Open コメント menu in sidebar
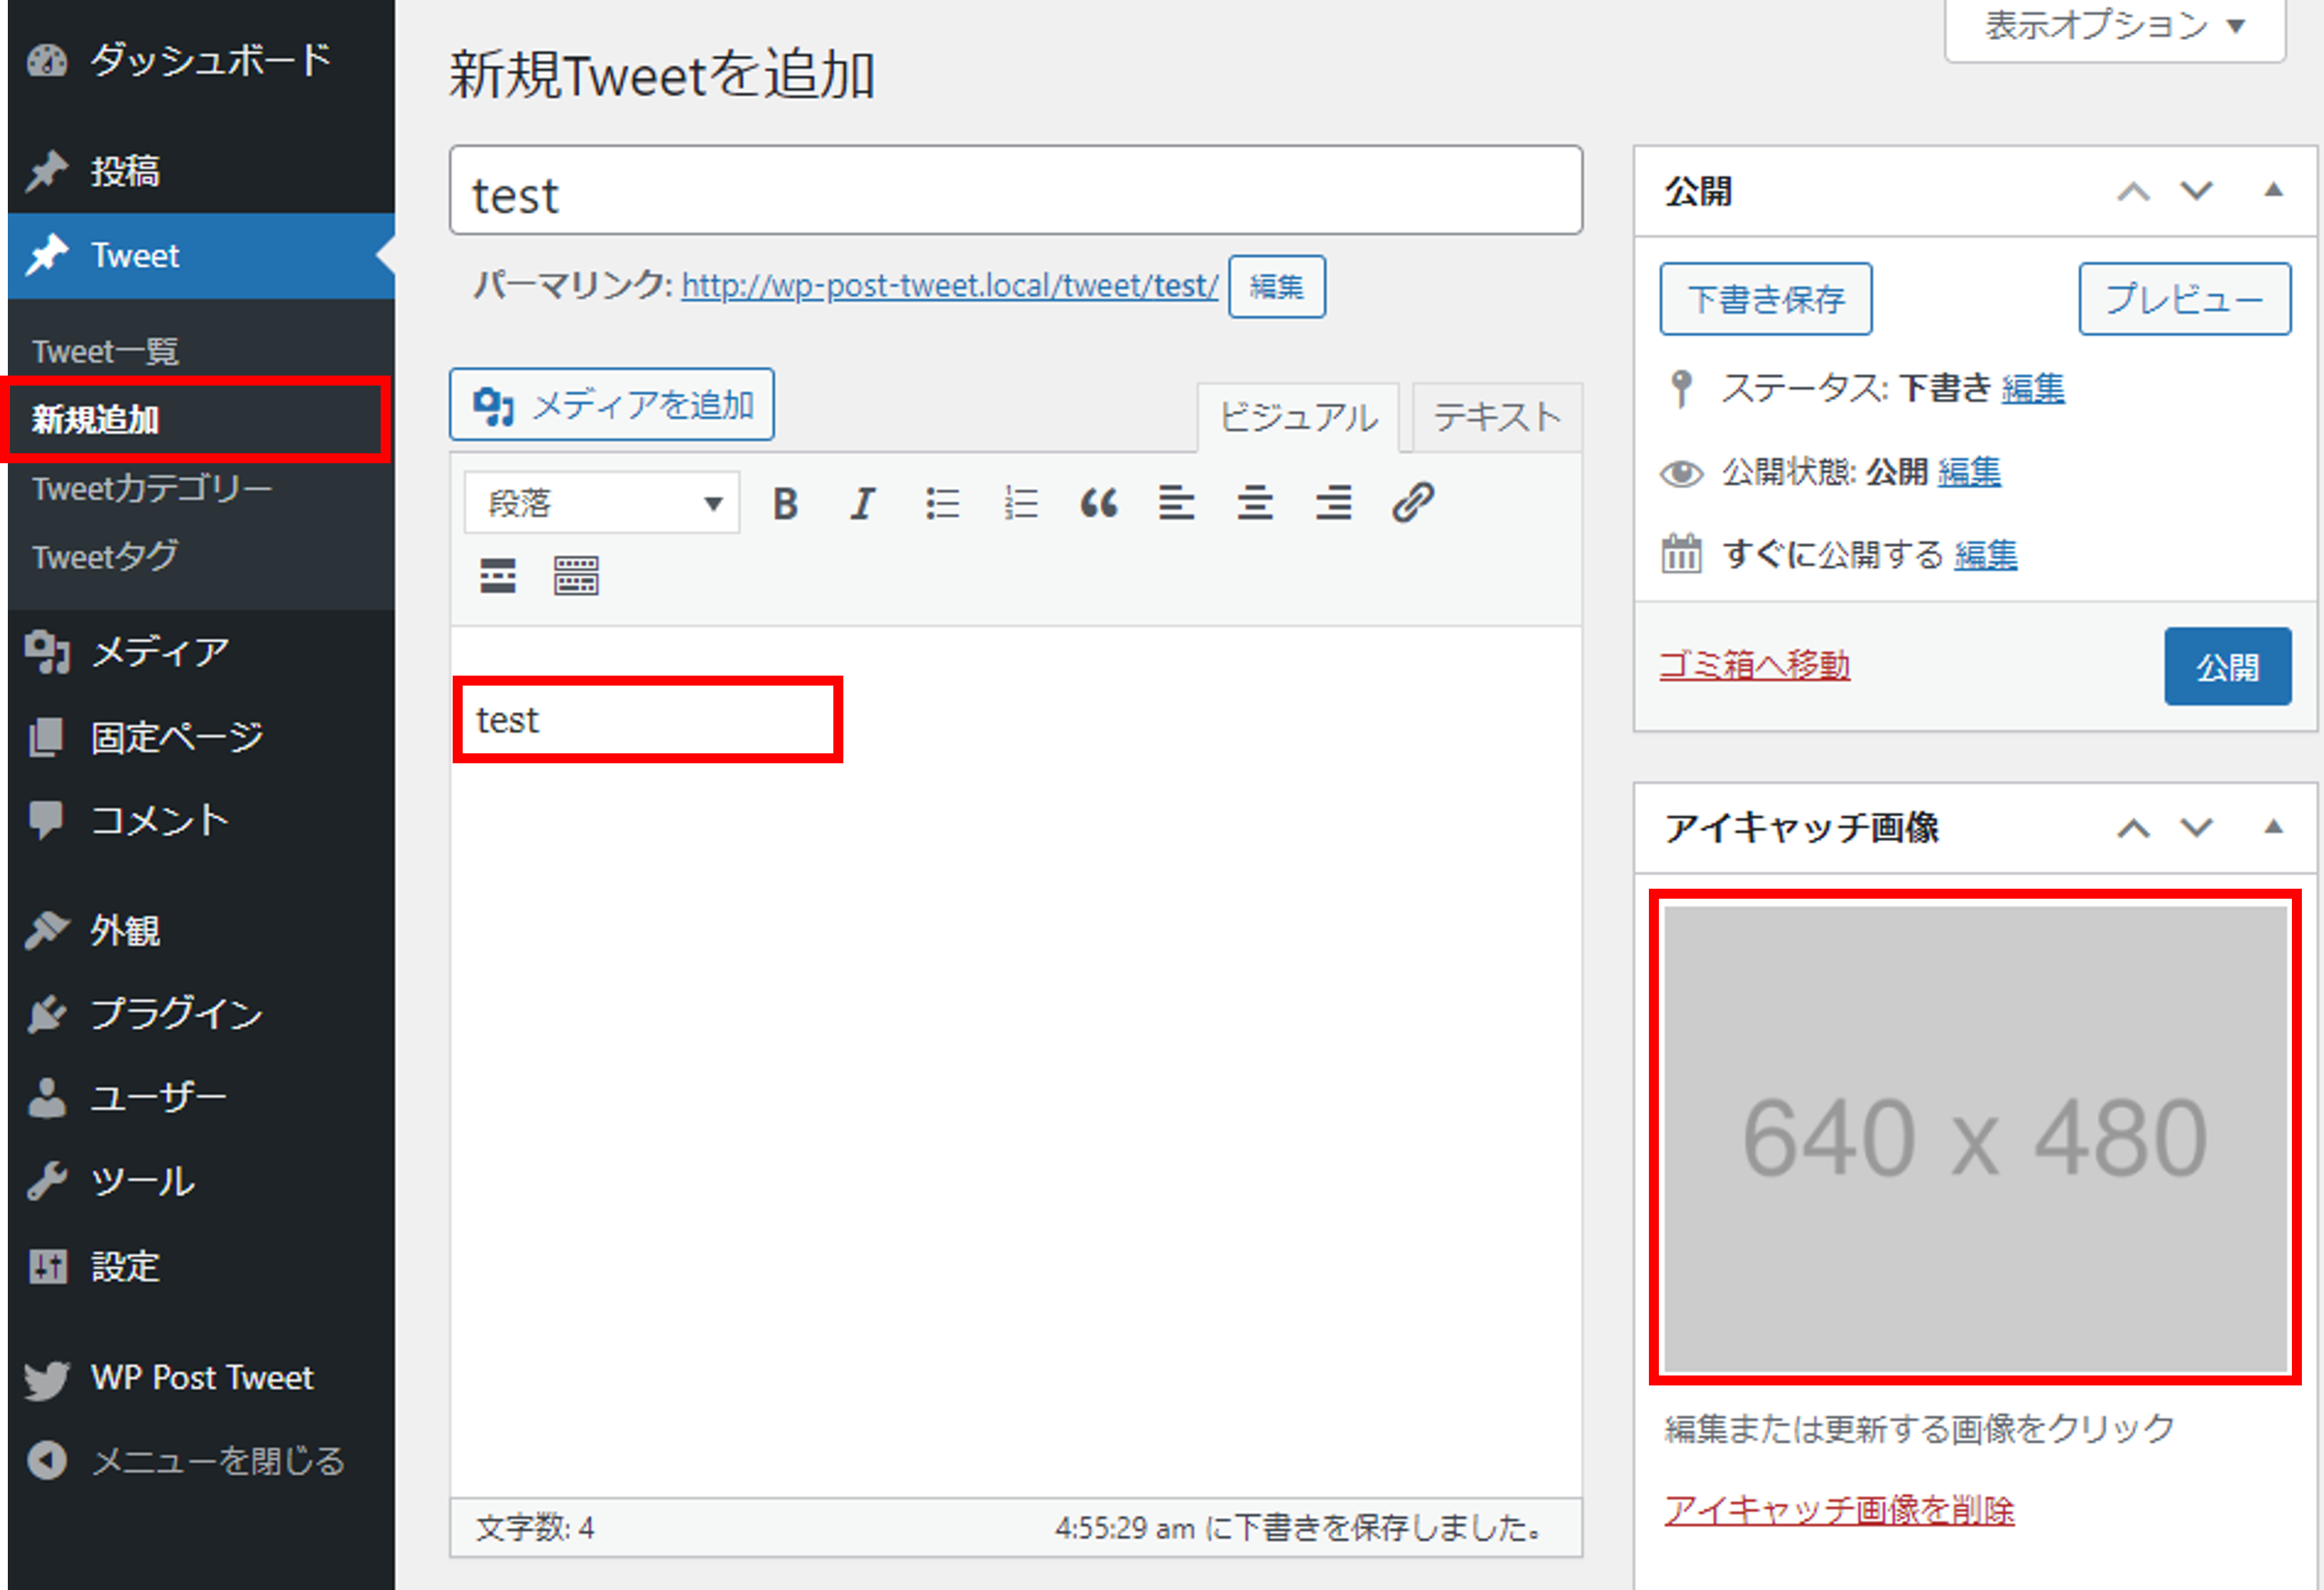The width and height of the screenshot is (2324, 1590). (201, 821)
